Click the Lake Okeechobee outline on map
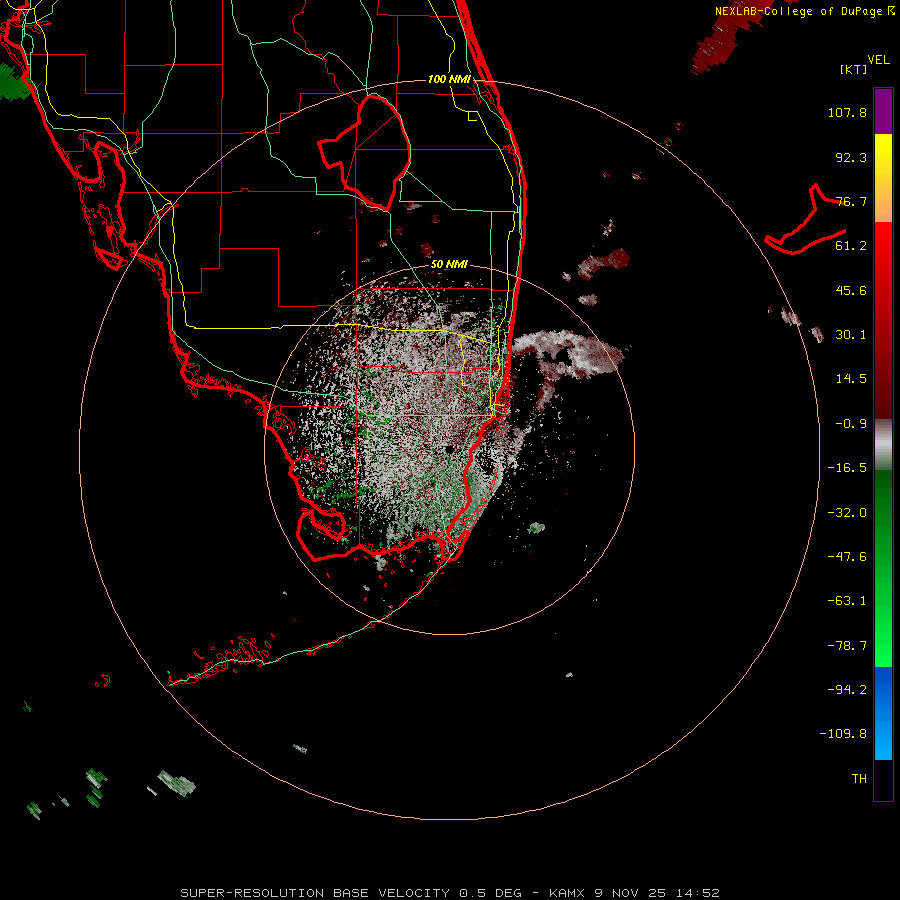This screenshot has width=900, height=900. point(365,151)
